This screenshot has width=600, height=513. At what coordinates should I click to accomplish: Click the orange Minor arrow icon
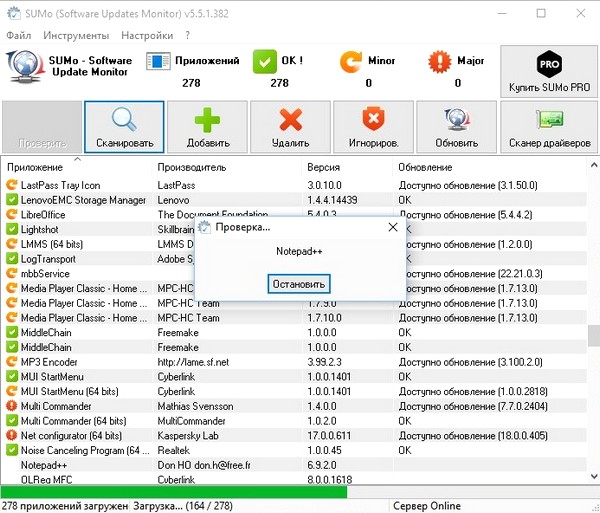point(351,61)
